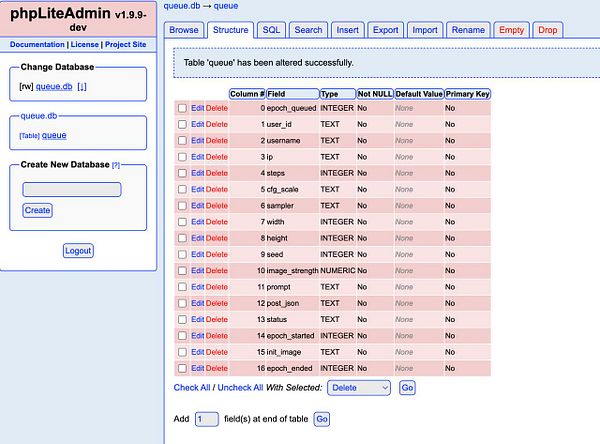Edit the seed field
The height and width of the screenshot is (444, 600).
point(197,255)
